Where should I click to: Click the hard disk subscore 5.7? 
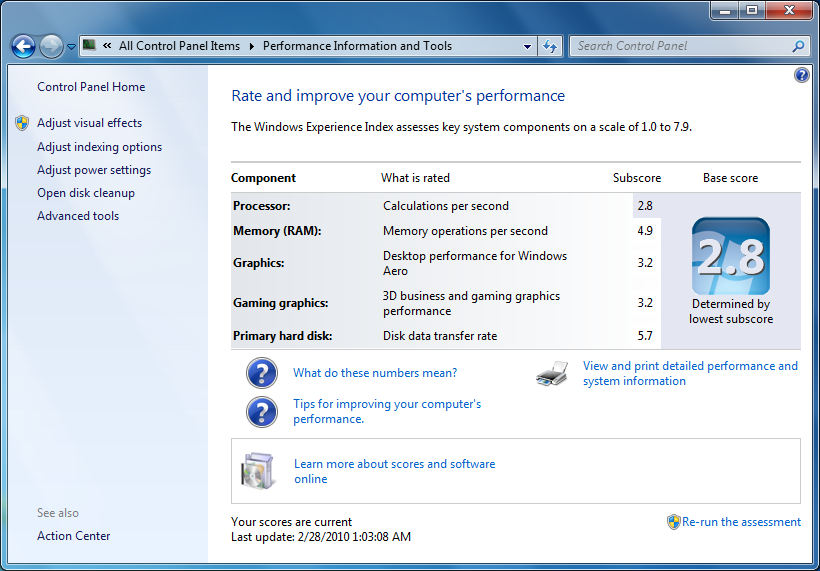pyautogui.click(x=645, y=336)
